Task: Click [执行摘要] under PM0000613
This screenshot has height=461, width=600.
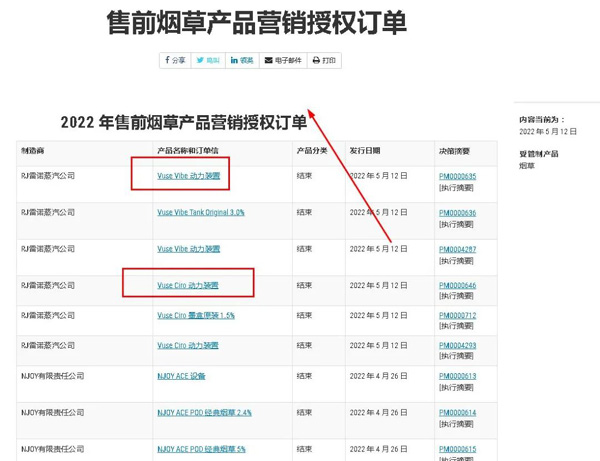Action: pyautogui.click(x=456, y=387)
